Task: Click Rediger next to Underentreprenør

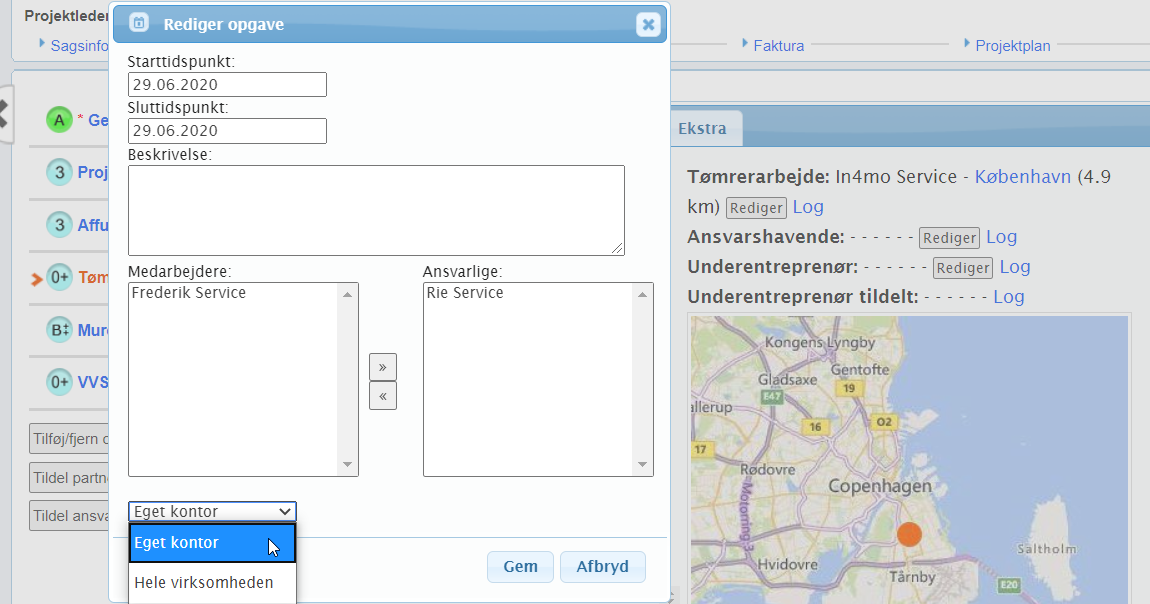Action: 962,268
